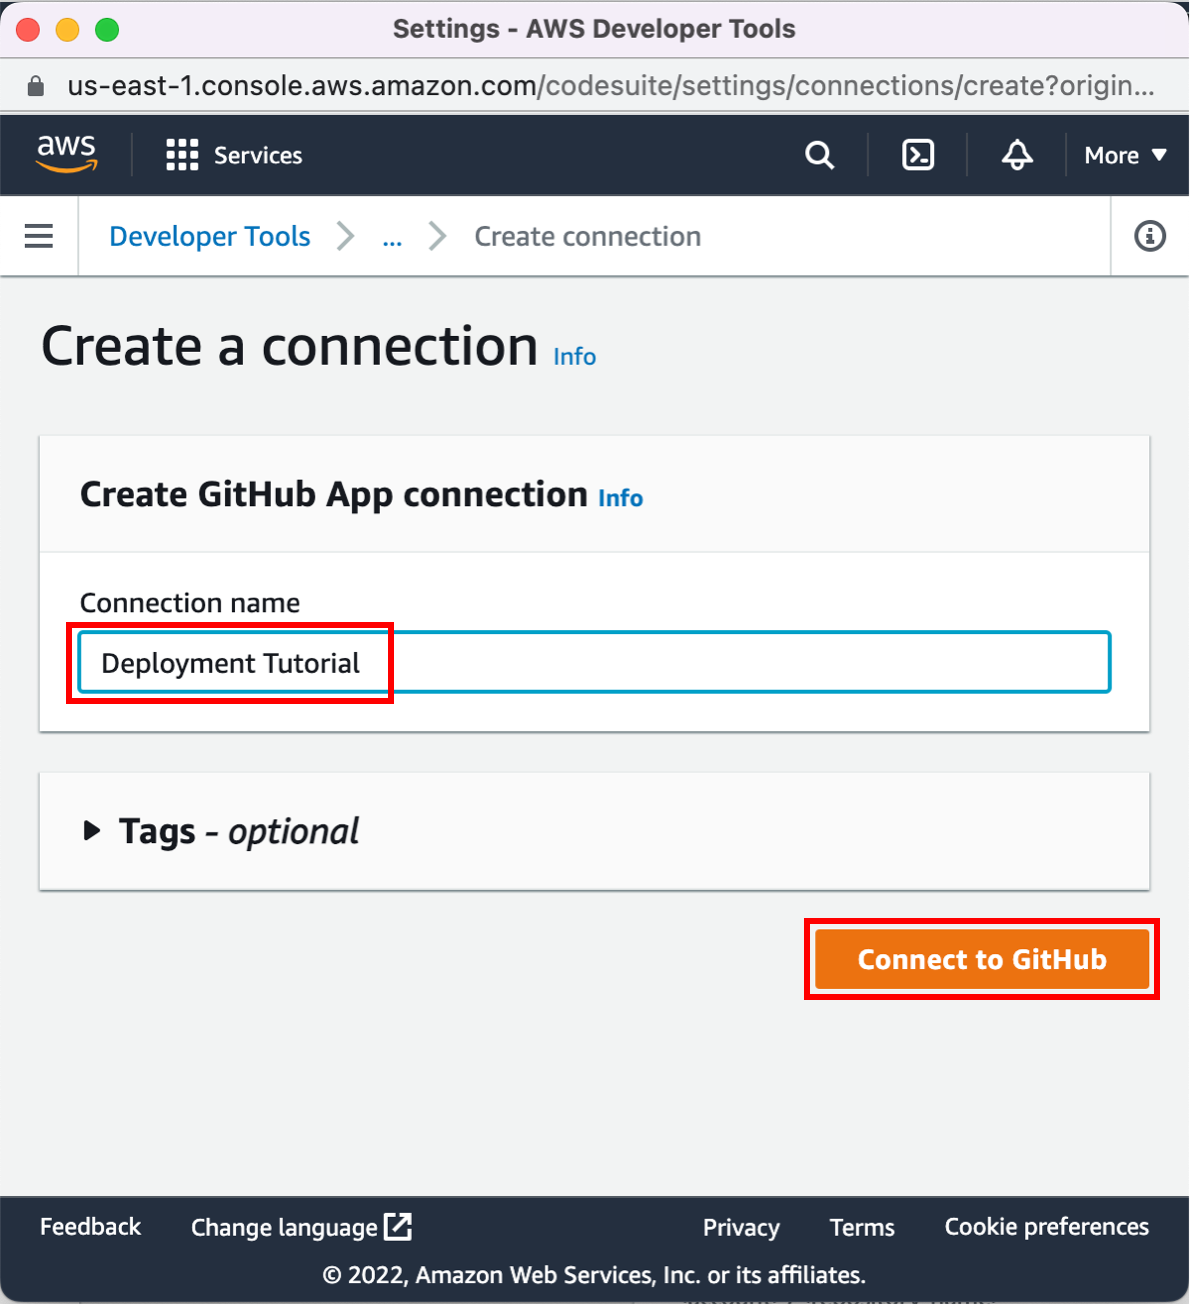Image resolution: width=1190 pixels, height=1304 pixels.
Task: Click the search magnifier icon
Action: 819,155
